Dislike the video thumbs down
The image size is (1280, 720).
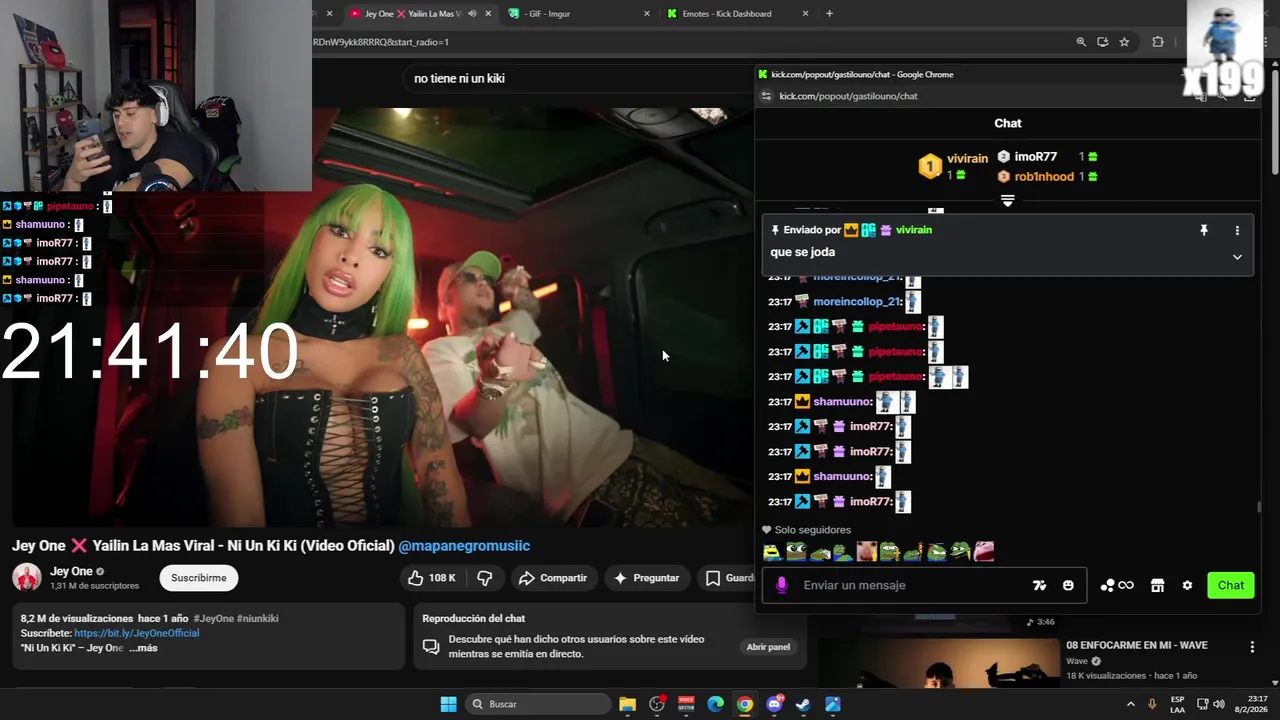(x=485, y=578)
